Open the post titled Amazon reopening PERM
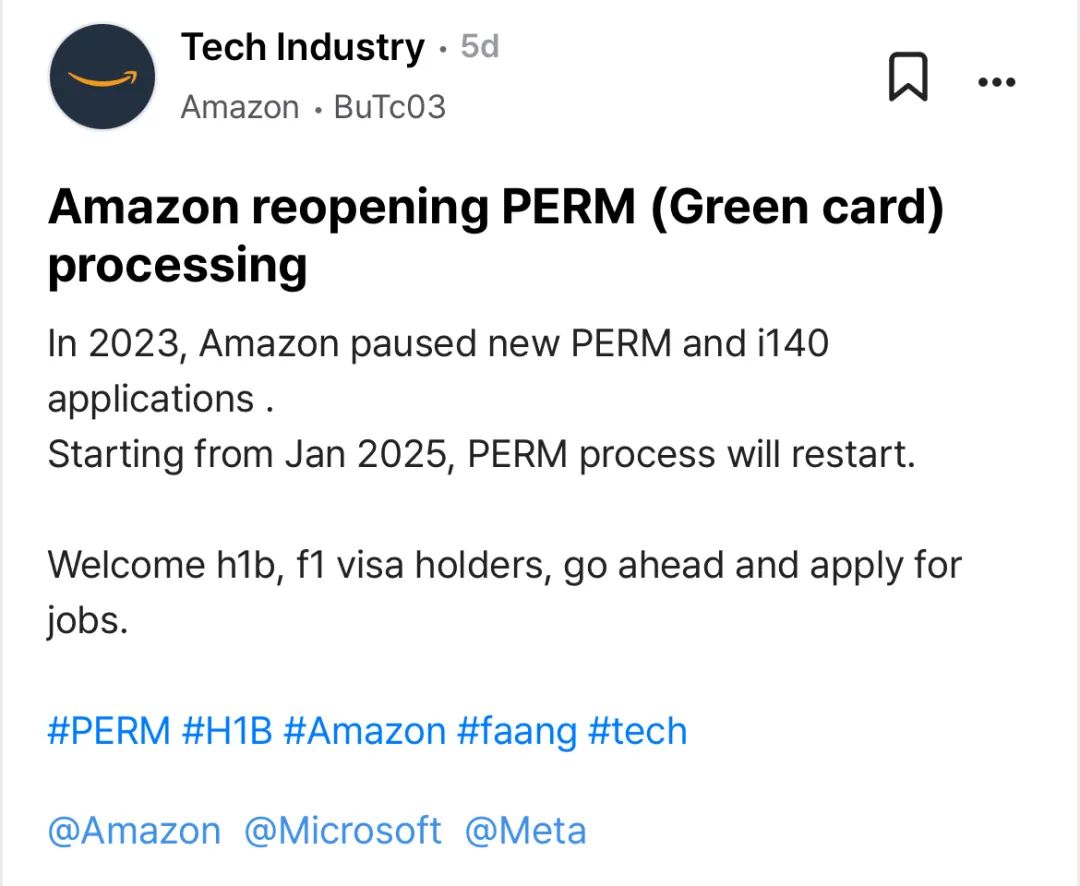The image size is (1080, 886). tap(495, 235)
